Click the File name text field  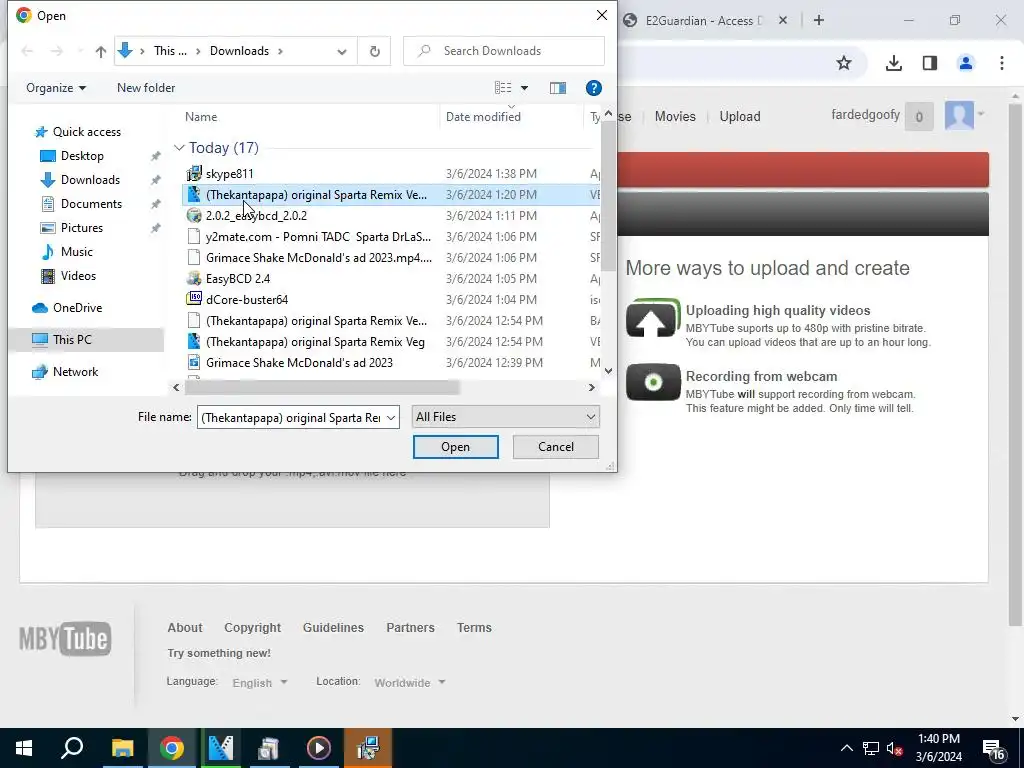tap(291, 417)
